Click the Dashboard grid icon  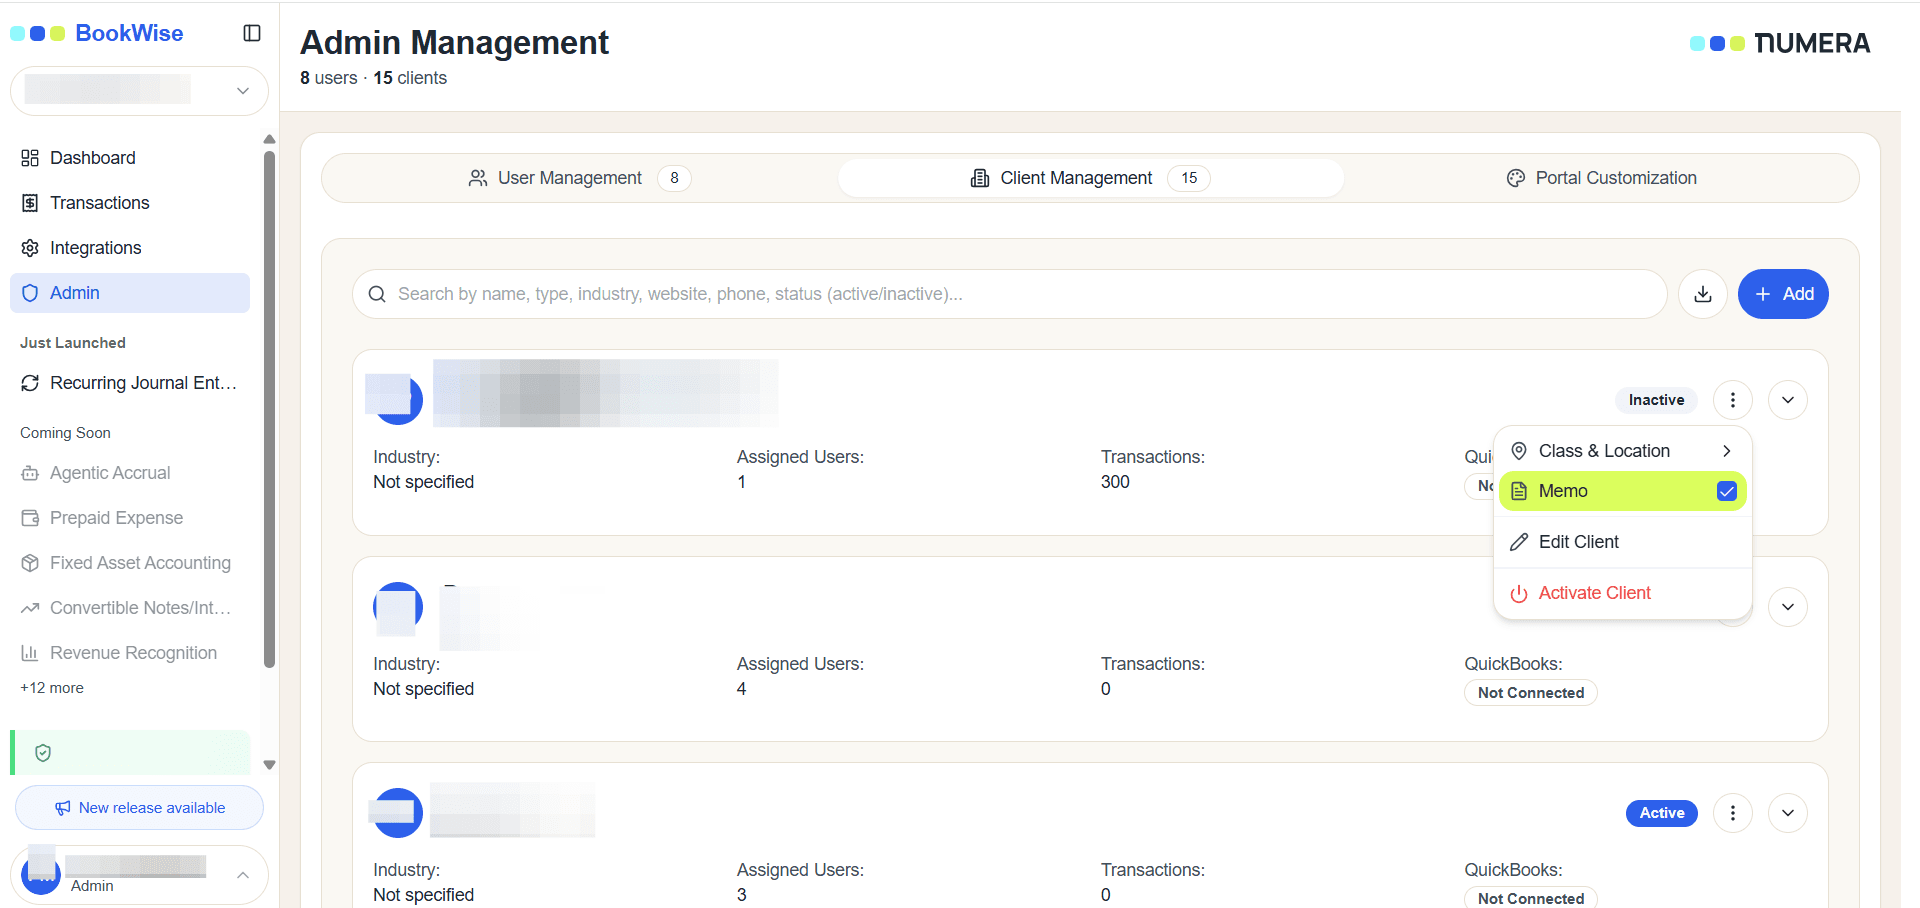tap(30, 158)
